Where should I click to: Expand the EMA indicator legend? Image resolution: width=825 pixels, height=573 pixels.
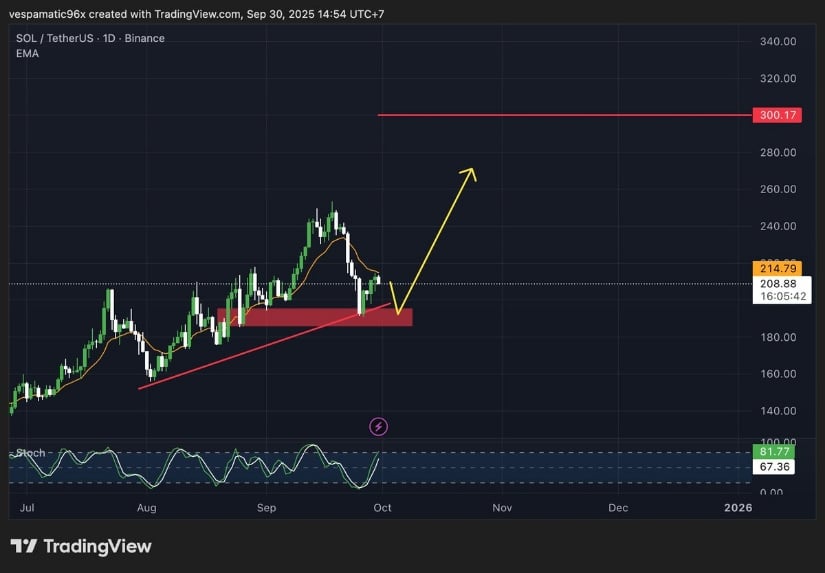tap(26, 54)
